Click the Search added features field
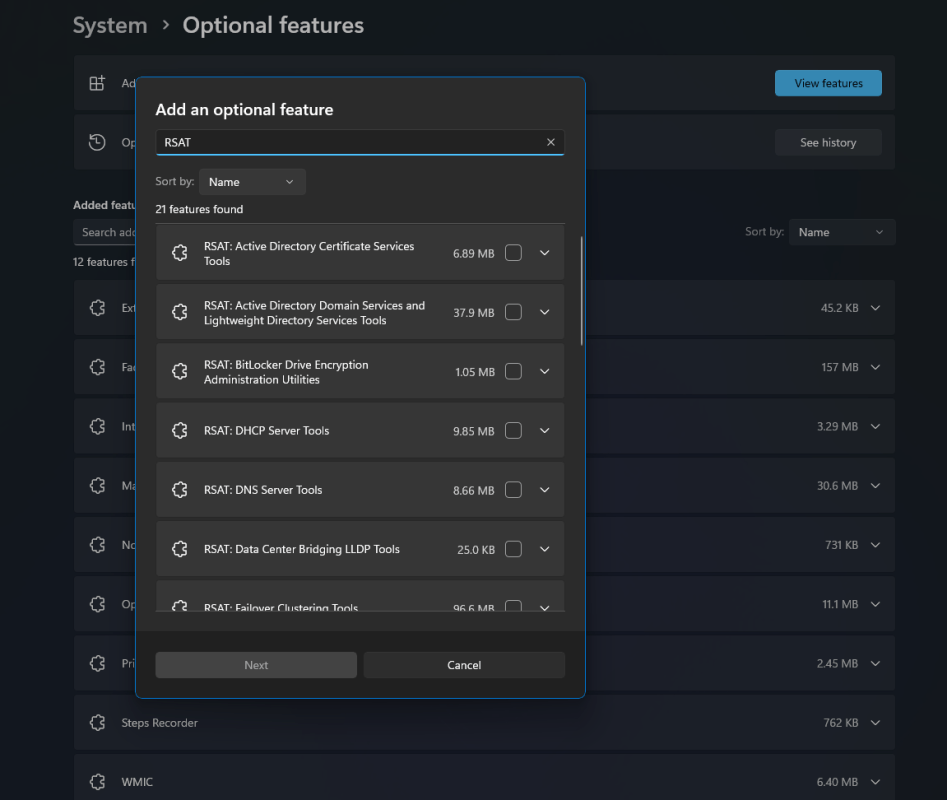The width and height of the screenshot is (947, 800). [x=105, y=232]
